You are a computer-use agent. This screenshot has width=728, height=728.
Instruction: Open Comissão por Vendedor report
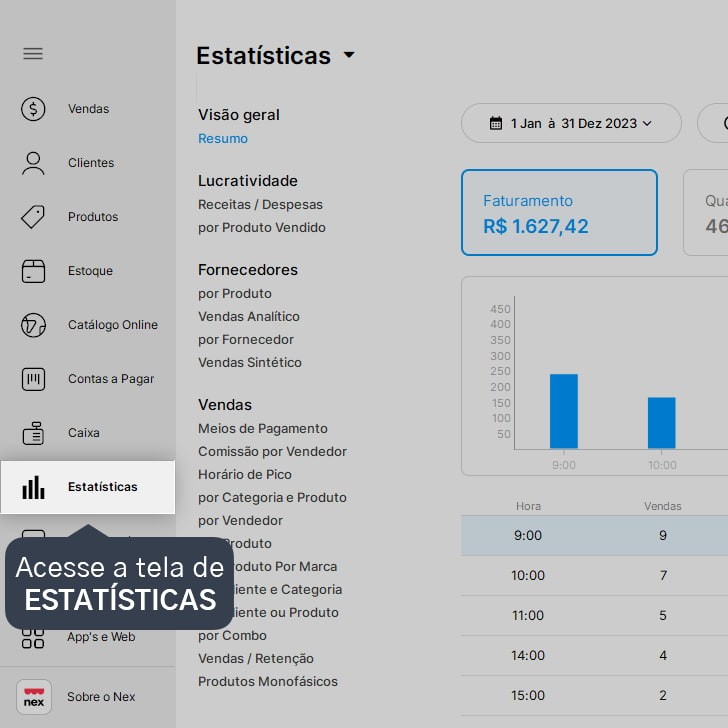[273, 452]
